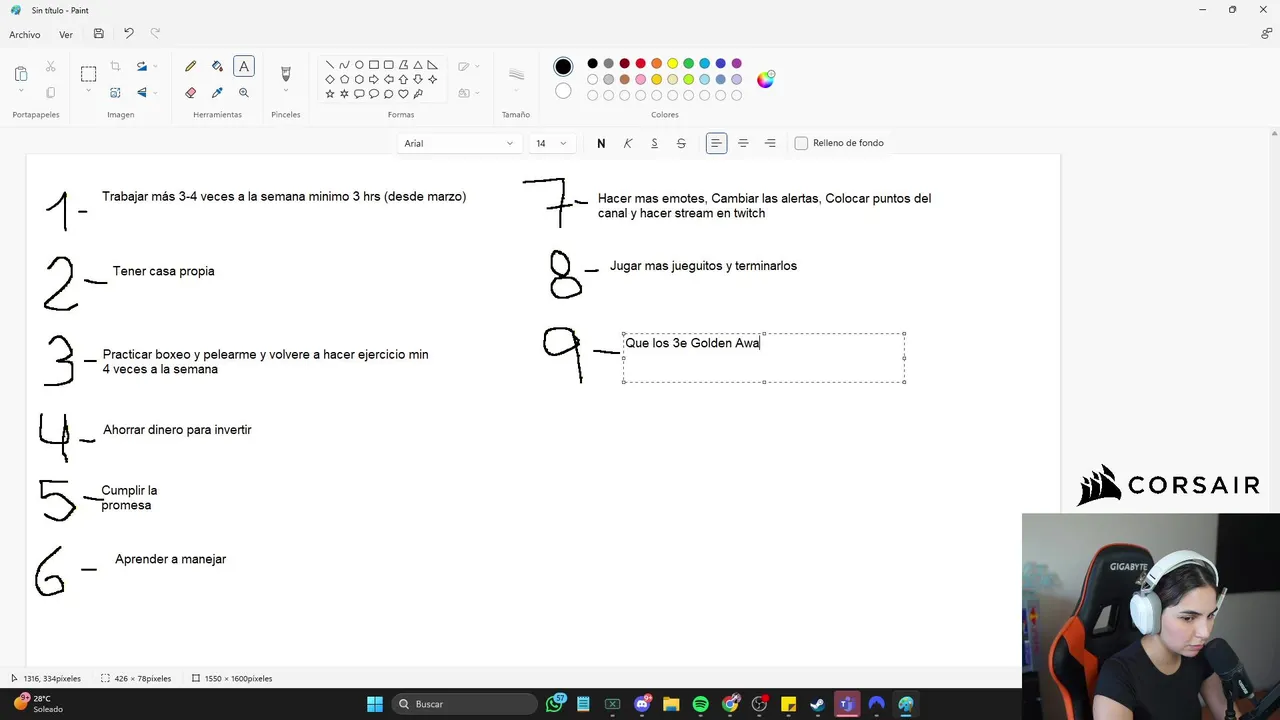Screen dimensions: 1280x720
Task: Select the Fill bucket tool
Action: coord(217,67)
